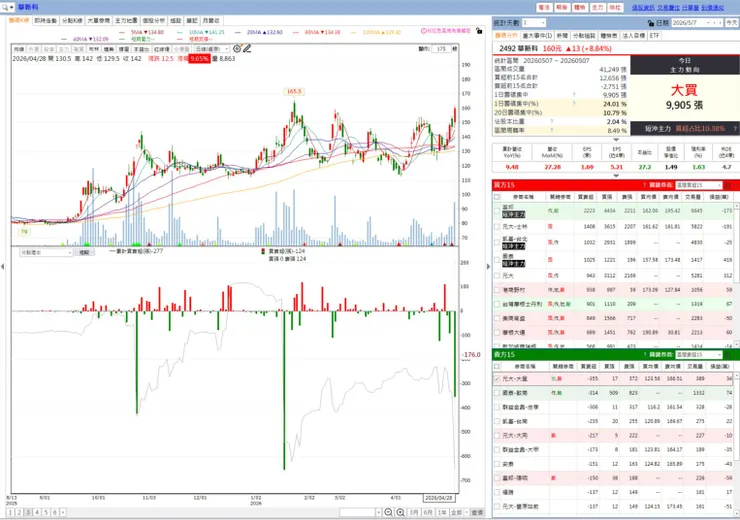Tick the checkbox for 元大-士林 row

496,226
